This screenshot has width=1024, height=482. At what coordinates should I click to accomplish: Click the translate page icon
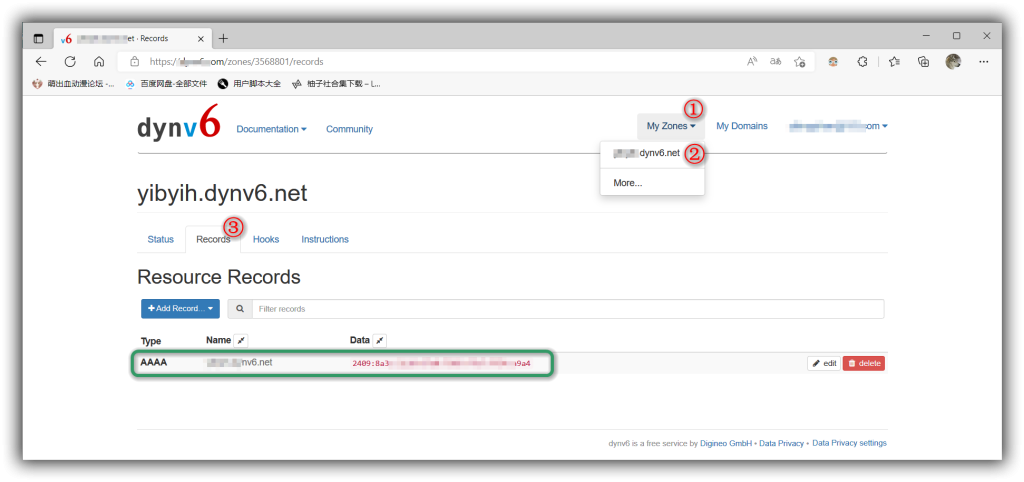775,61
